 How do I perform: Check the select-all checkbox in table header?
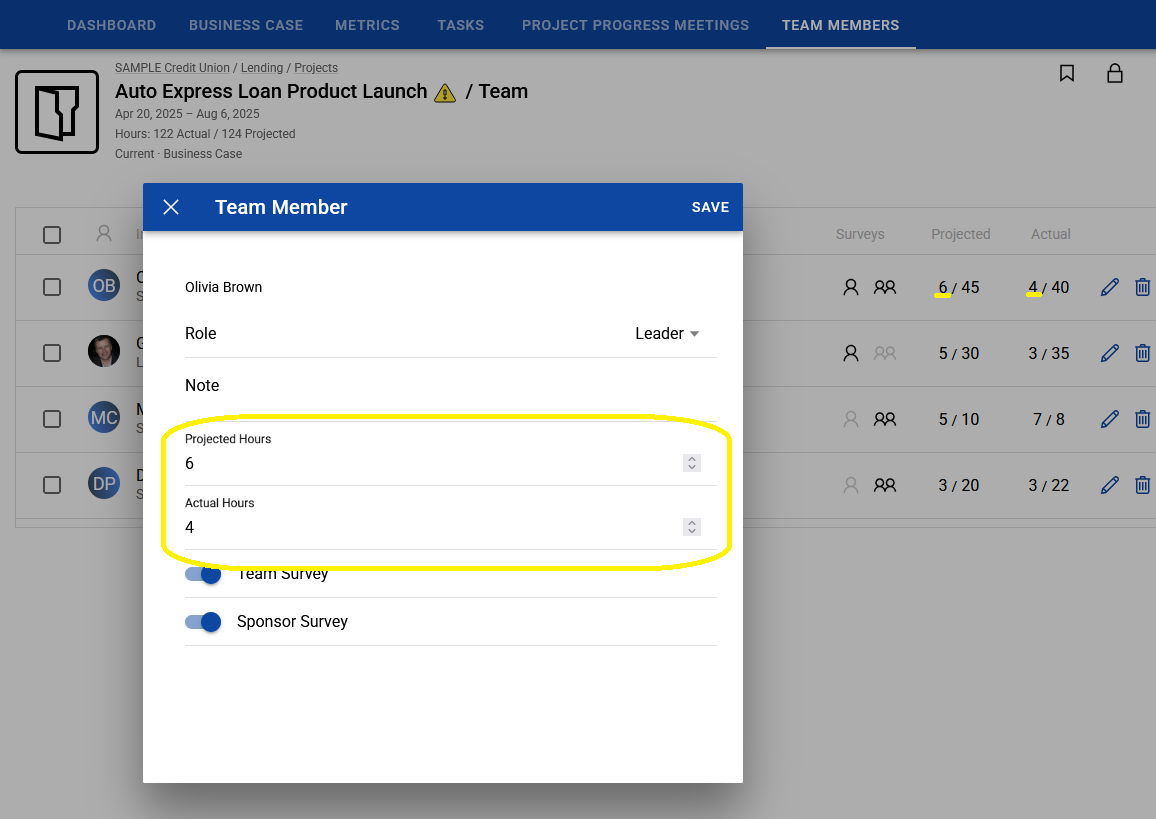click(x=52, y=235)
